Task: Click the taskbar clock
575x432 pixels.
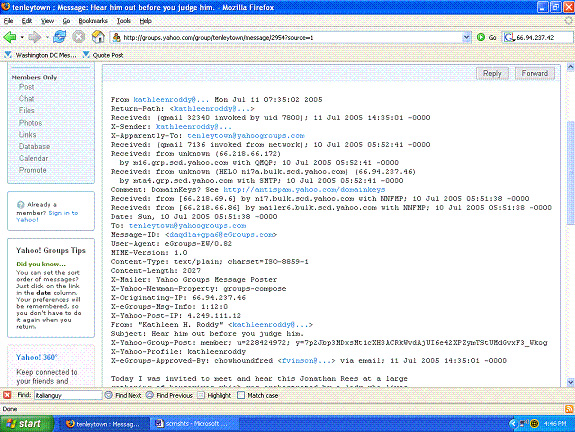Action: pos(555,424)
